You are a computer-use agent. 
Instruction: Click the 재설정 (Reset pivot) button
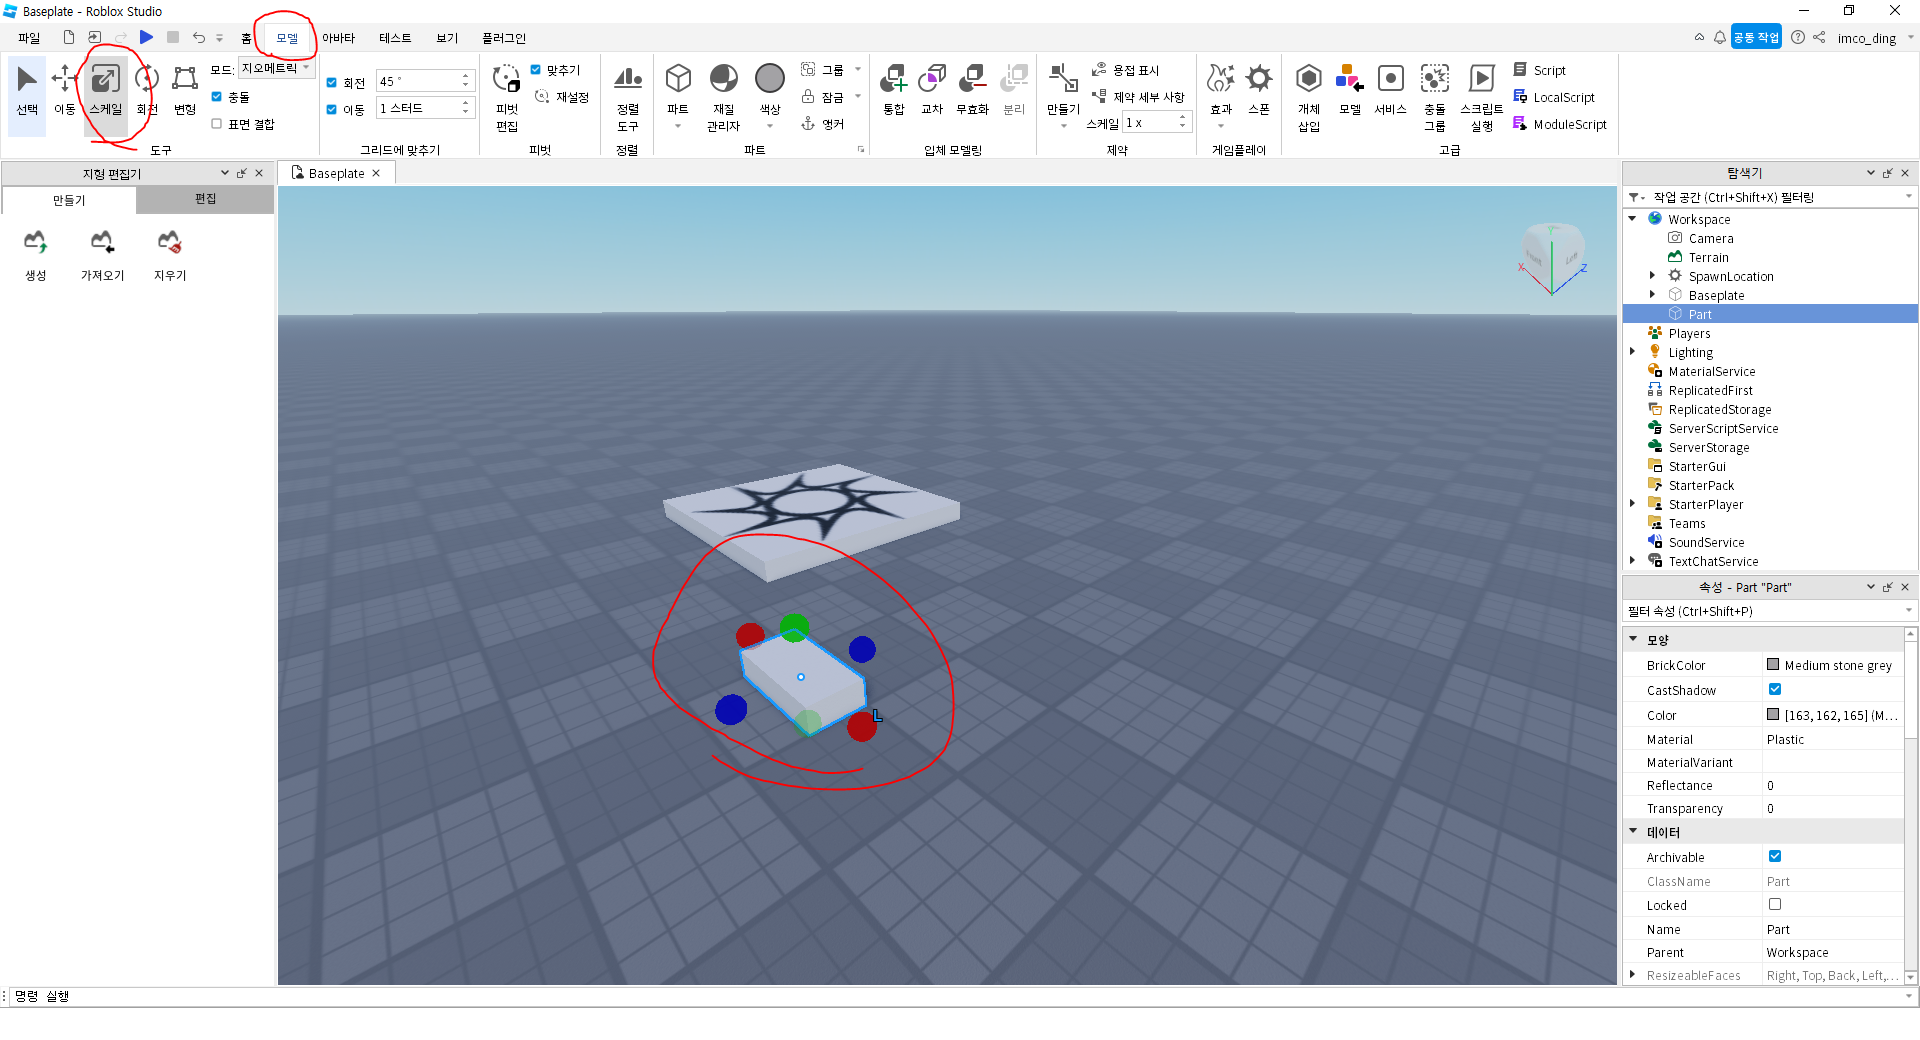pos(562,97)
